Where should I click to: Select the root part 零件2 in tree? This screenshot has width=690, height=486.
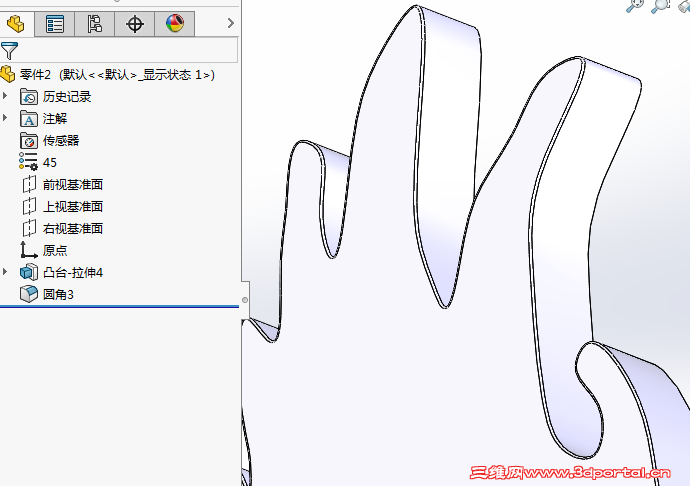pyautogui.click(x=117, y=74)
